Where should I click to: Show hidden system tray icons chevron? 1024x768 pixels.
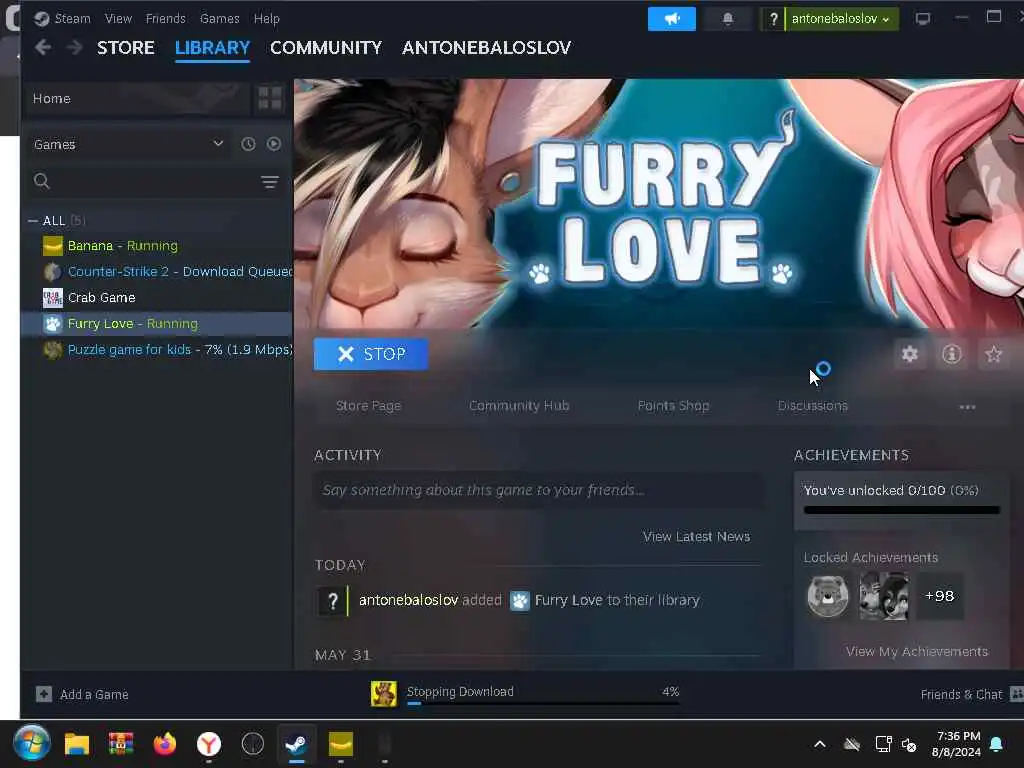(820, 744)
